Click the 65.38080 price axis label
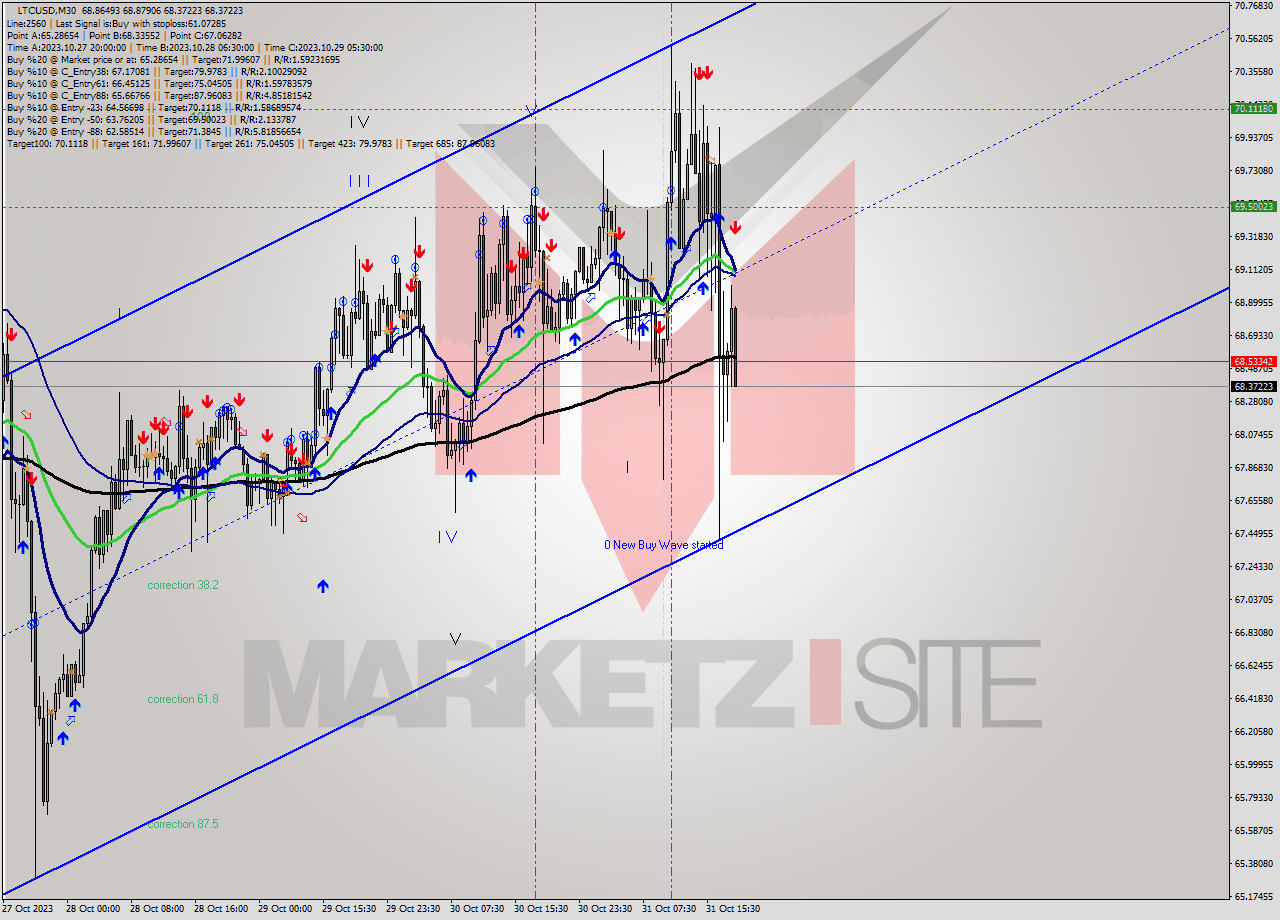1280x920 pixels. tap(1254, 864)
